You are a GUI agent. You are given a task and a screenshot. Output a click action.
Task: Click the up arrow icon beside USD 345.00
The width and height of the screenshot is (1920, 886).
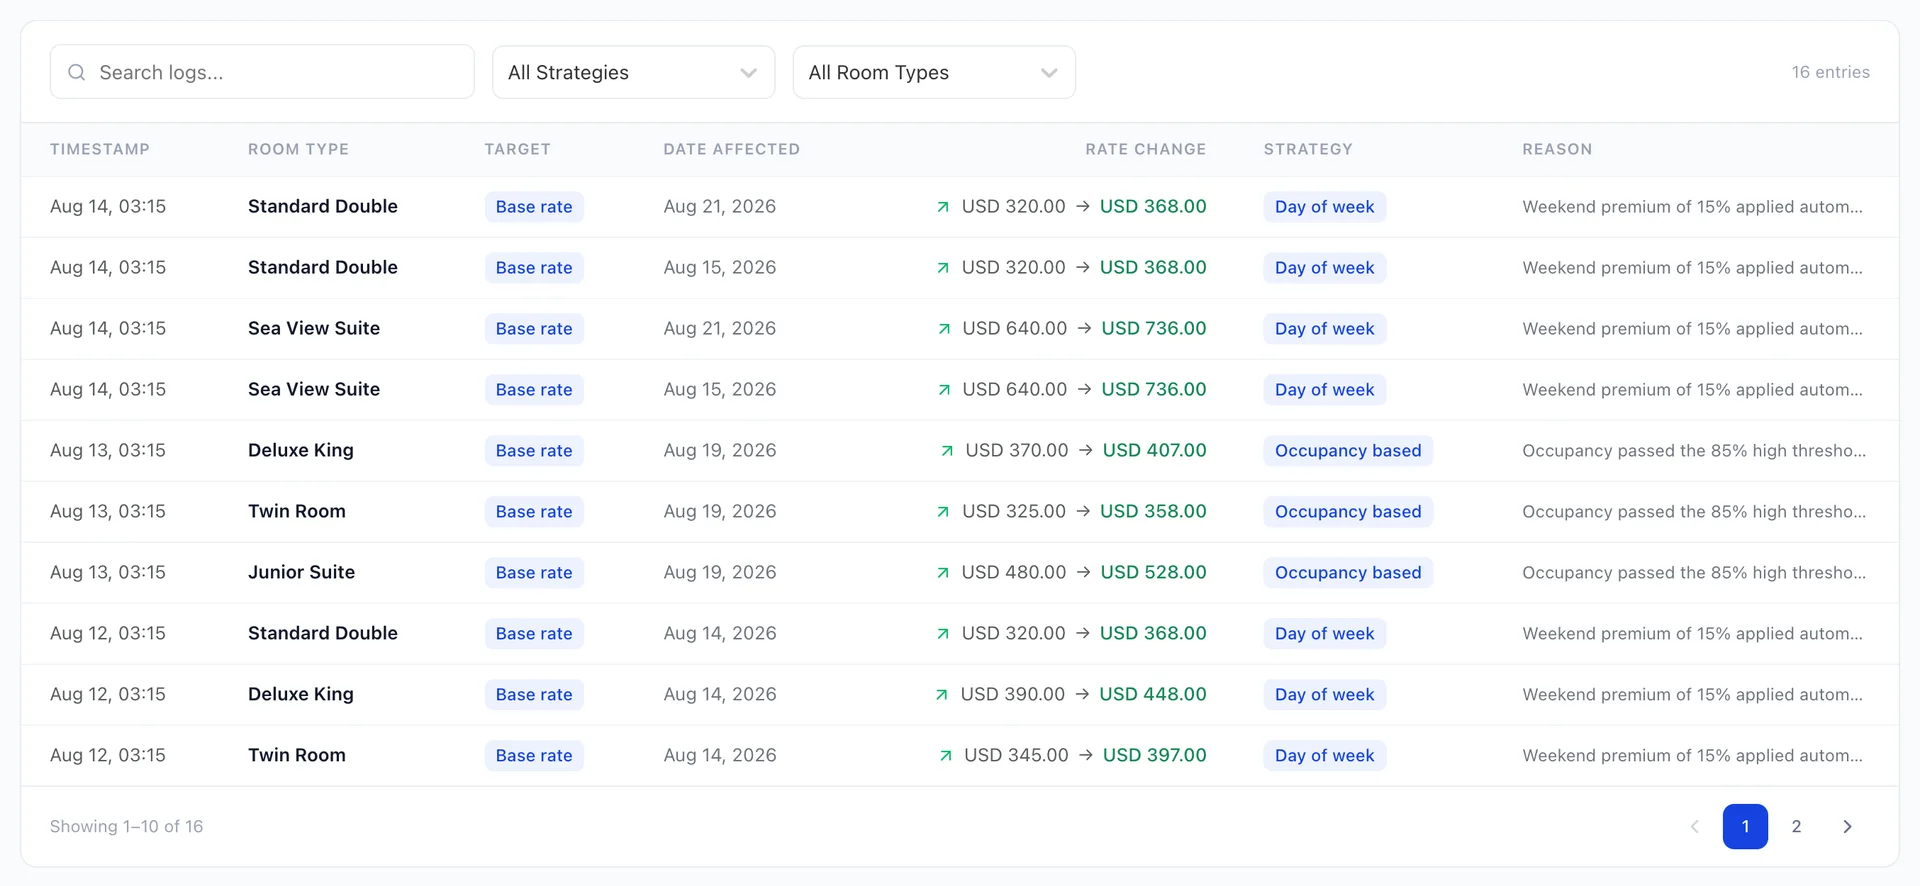[945, 756]
